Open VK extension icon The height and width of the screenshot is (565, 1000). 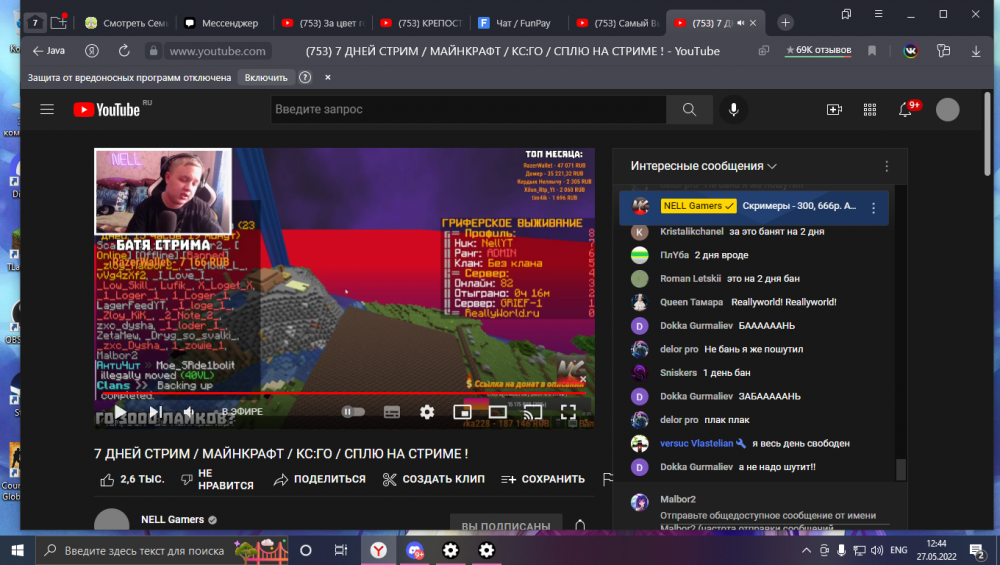tap(911, 51)
